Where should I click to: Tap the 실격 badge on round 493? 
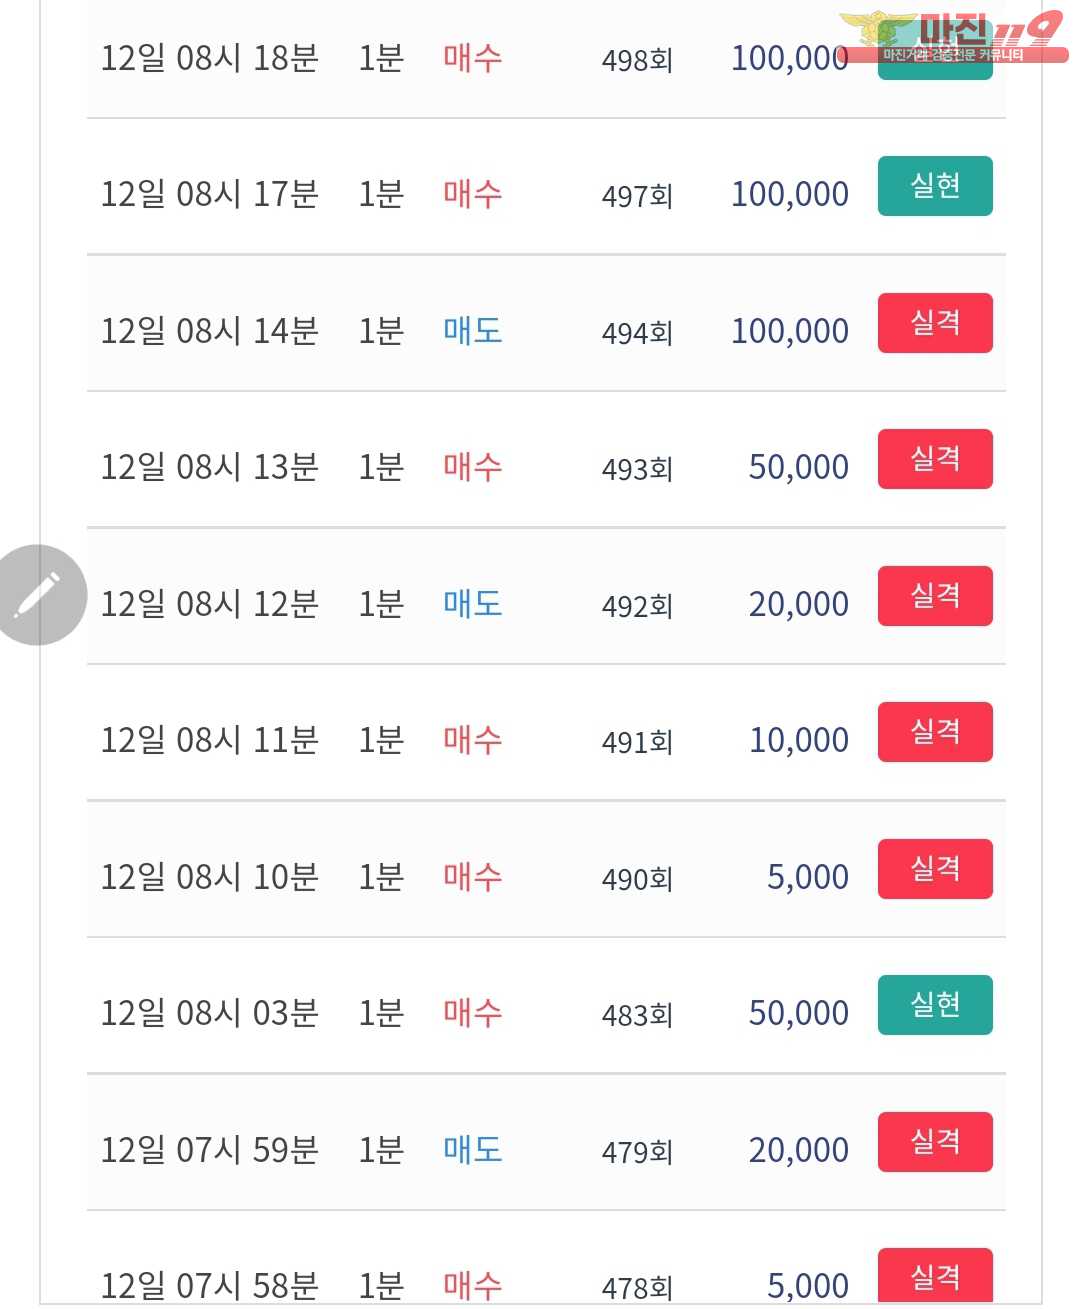tap(934, 459)
